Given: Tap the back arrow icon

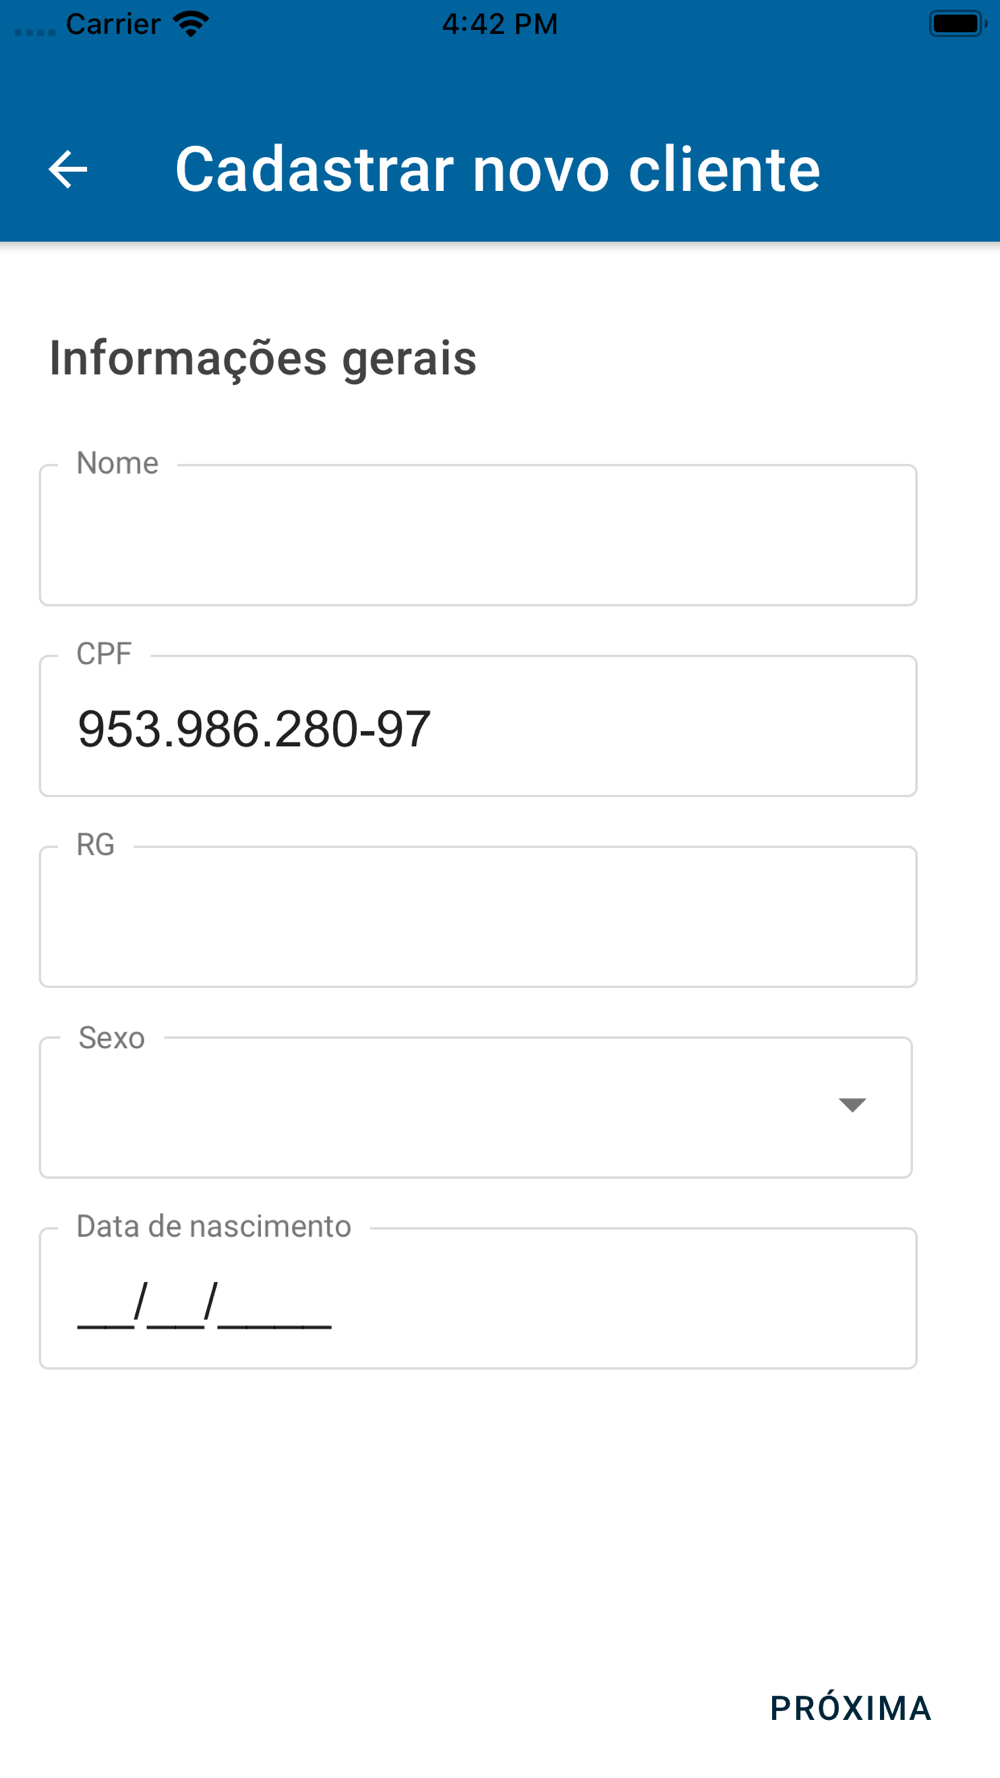Looking at the screenshot, I should [68, 169].
